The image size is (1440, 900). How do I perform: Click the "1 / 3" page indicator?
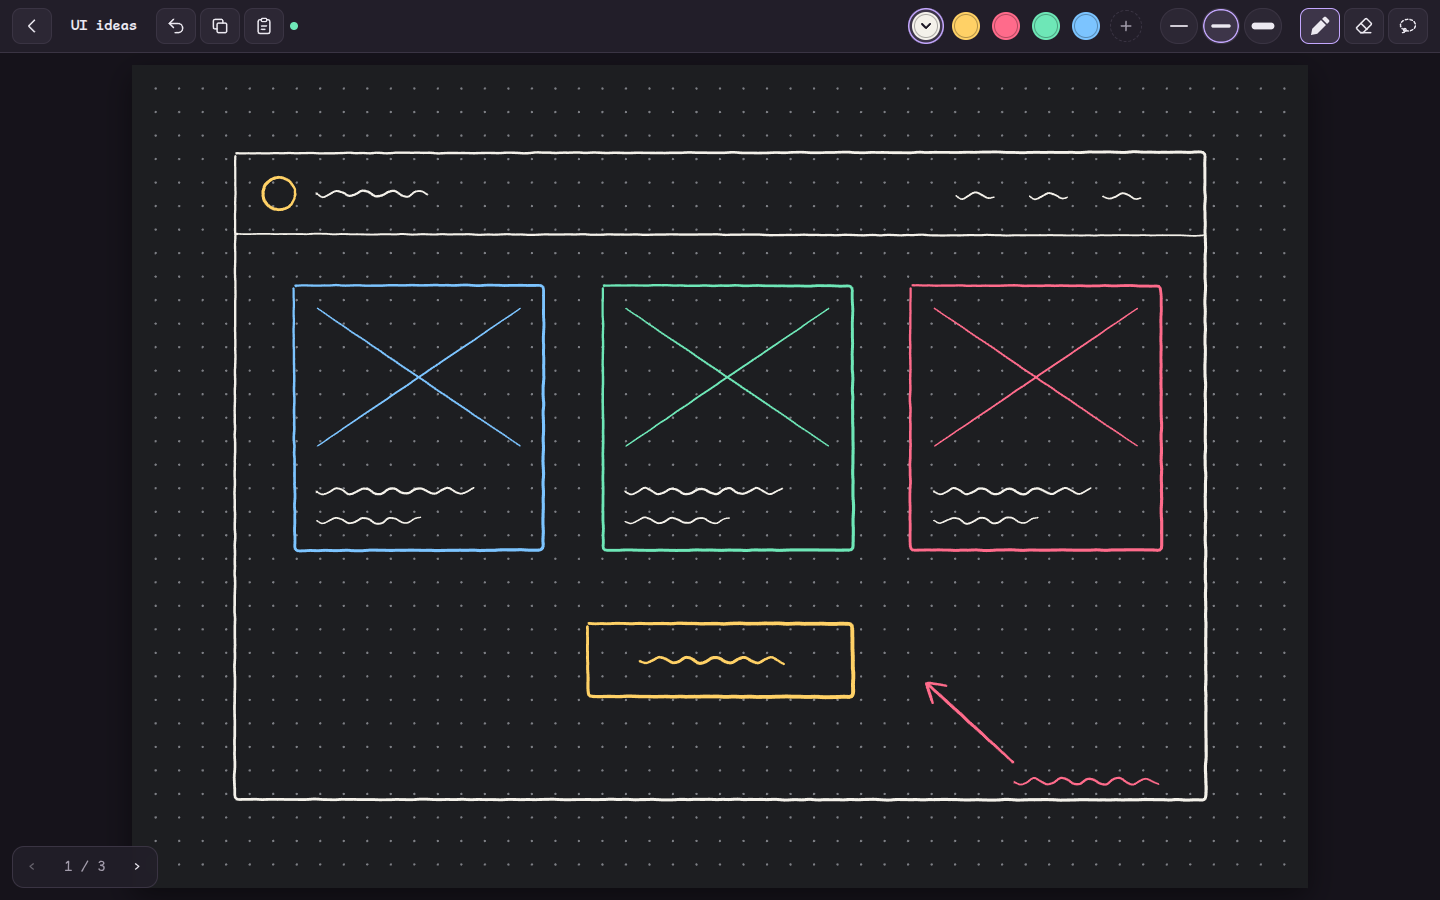coord(85,867)
